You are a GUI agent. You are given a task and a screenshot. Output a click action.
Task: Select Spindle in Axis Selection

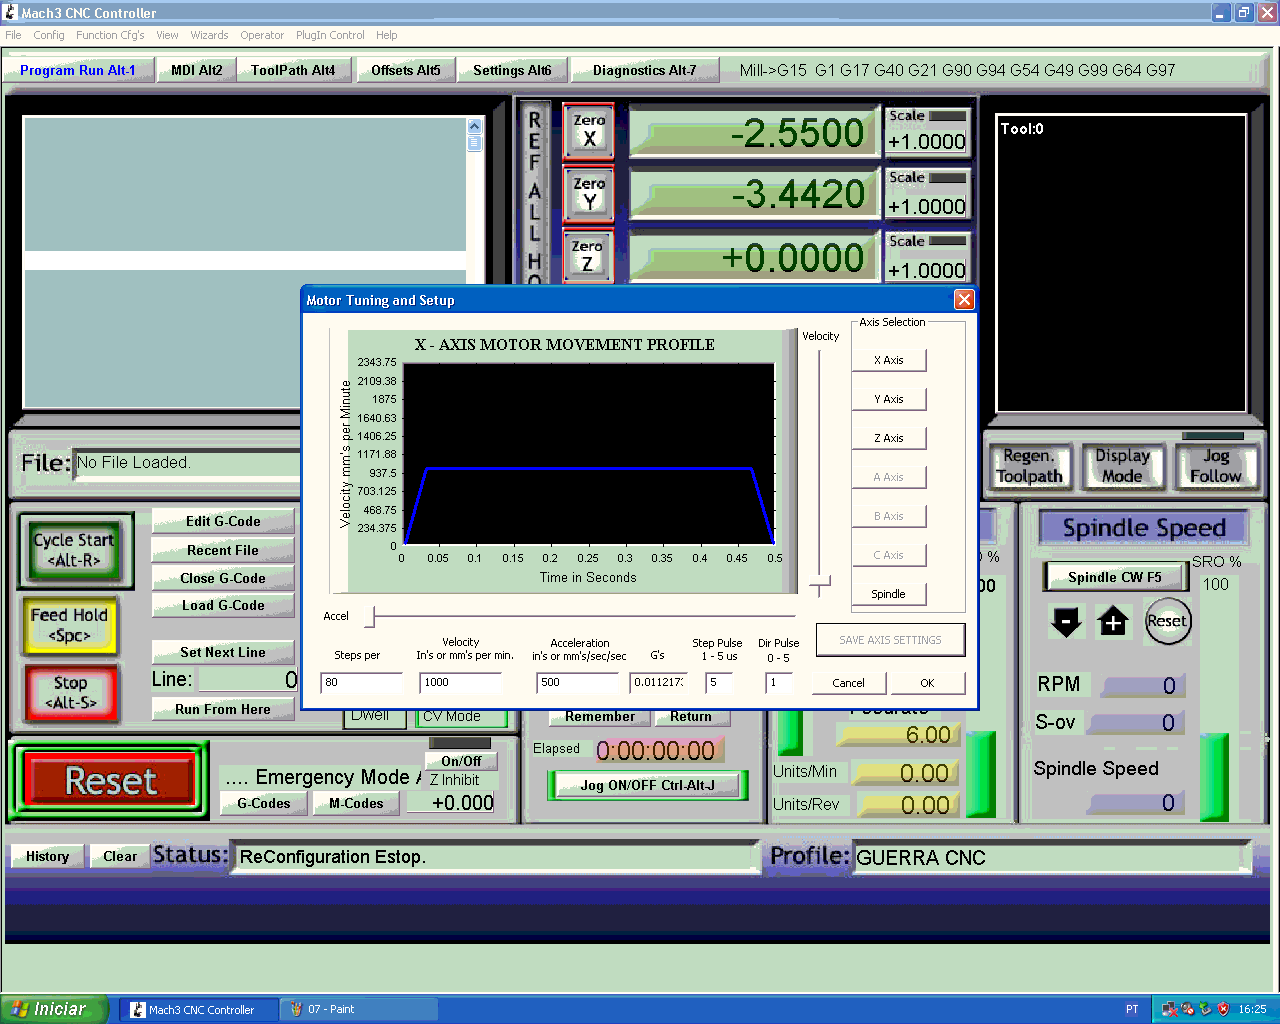pos(889,594)
